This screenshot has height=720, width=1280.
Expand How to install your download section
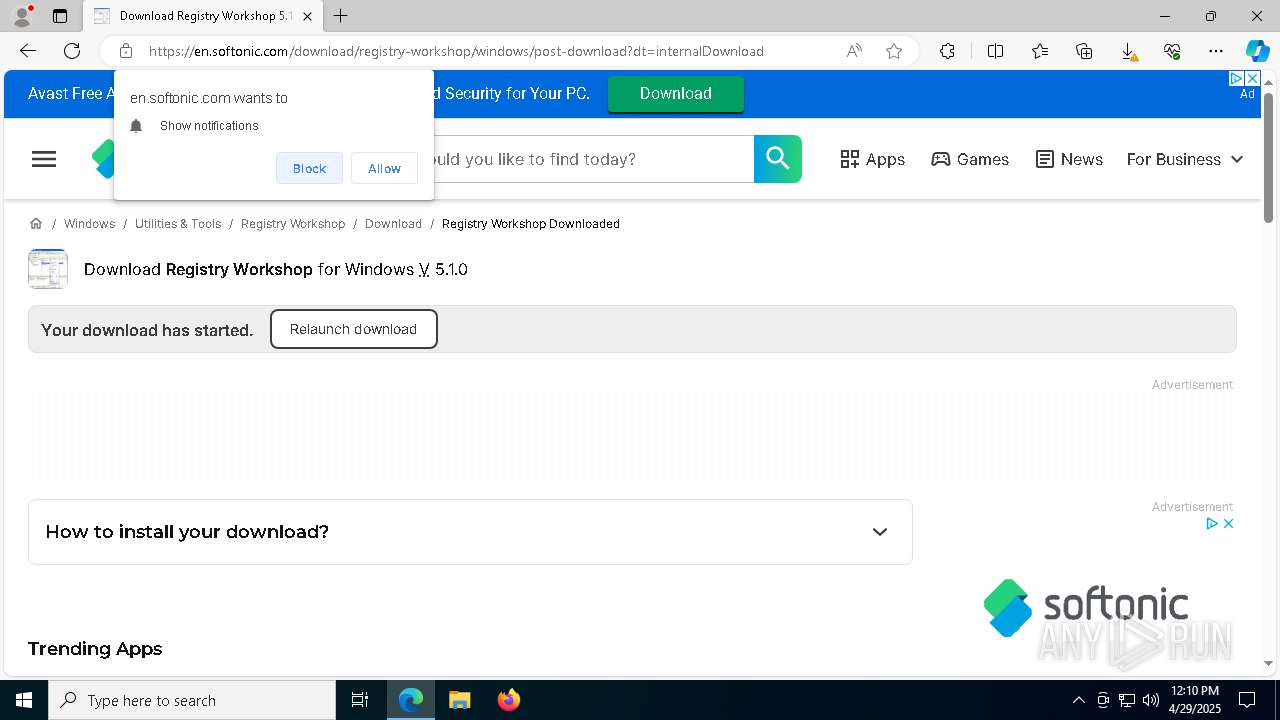pyautogui.click(x=470, y=532)
